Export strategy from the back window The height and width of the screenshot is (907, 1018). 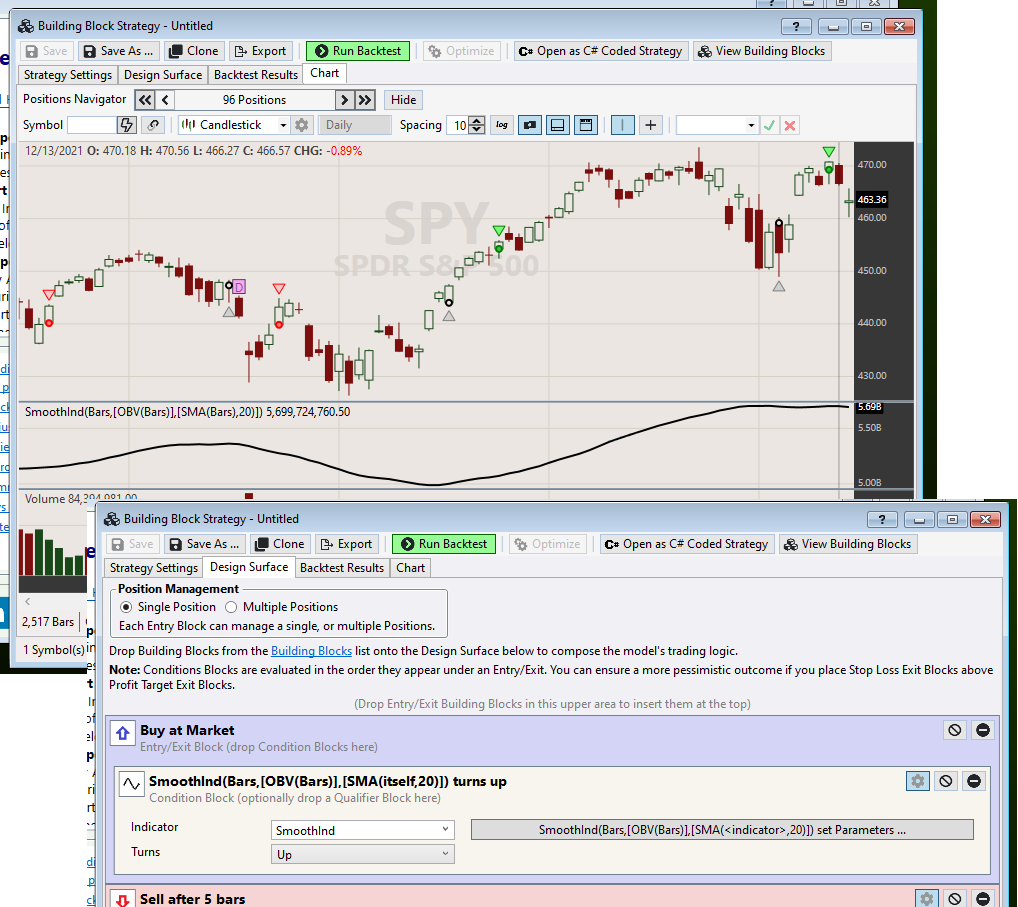point(260,51)
